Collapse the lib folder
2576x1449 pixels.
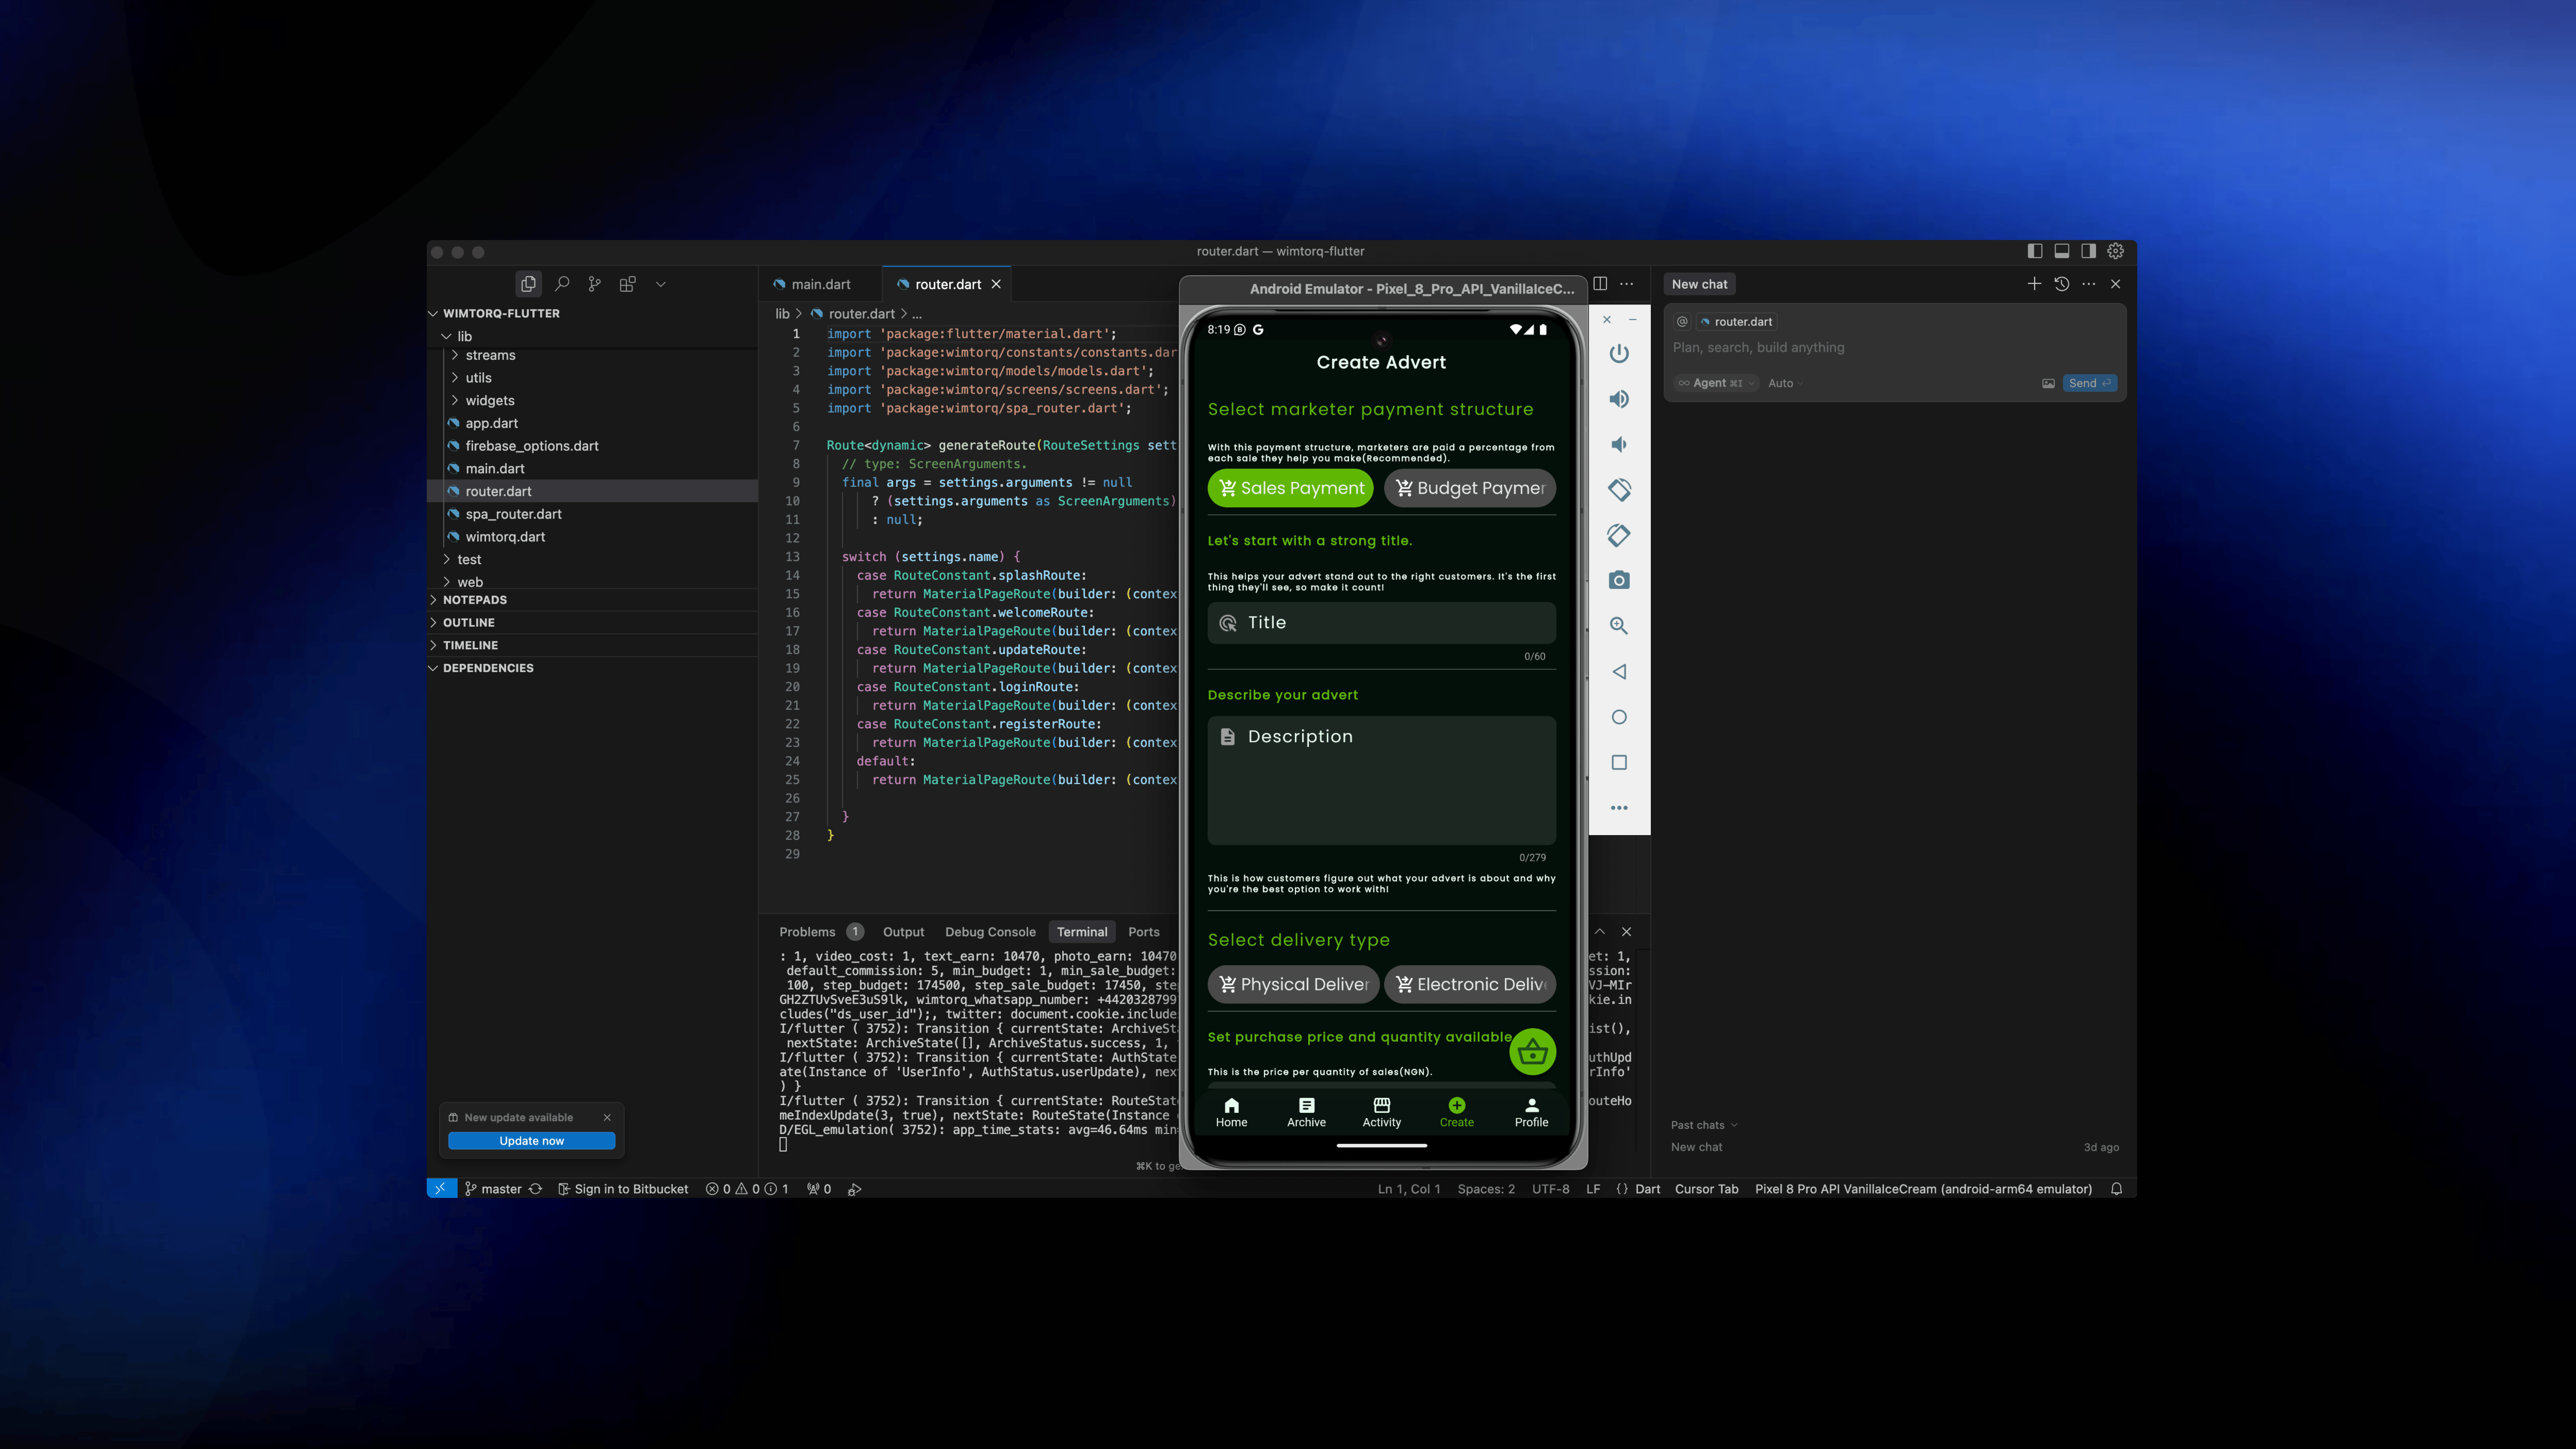(x=446, y=337)
